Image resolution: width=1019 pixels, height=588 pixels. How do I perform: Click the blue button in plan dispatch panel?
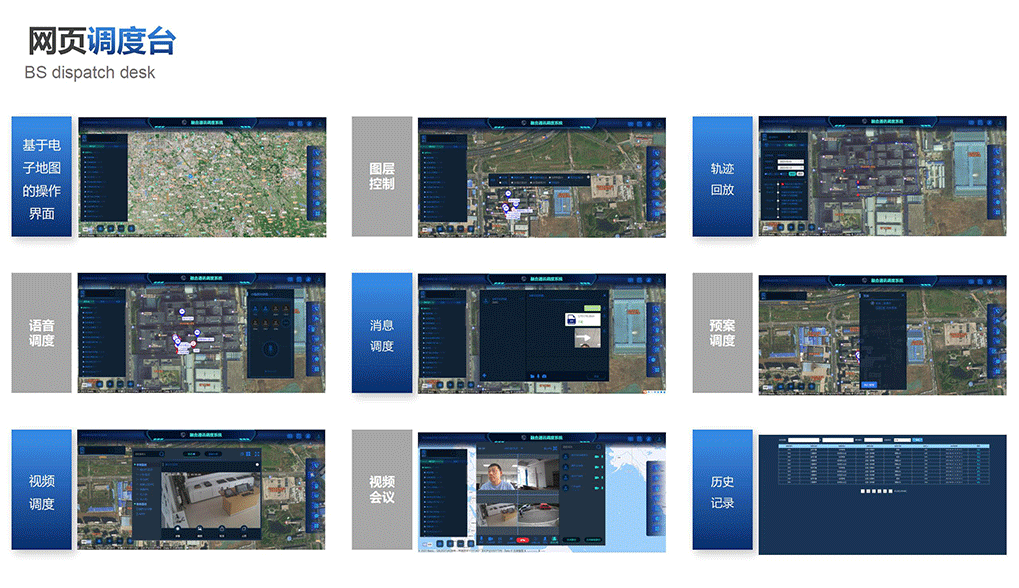pos(869,384)
